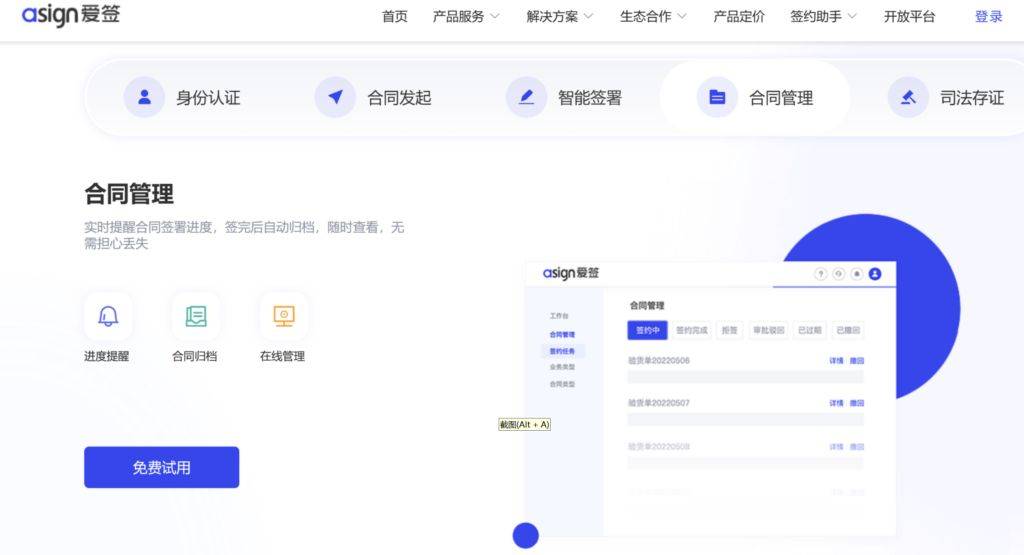1024x555 pixels.
Task: Expand the 产品服务 dropdown menu
Action: click(x=466, y=16)
